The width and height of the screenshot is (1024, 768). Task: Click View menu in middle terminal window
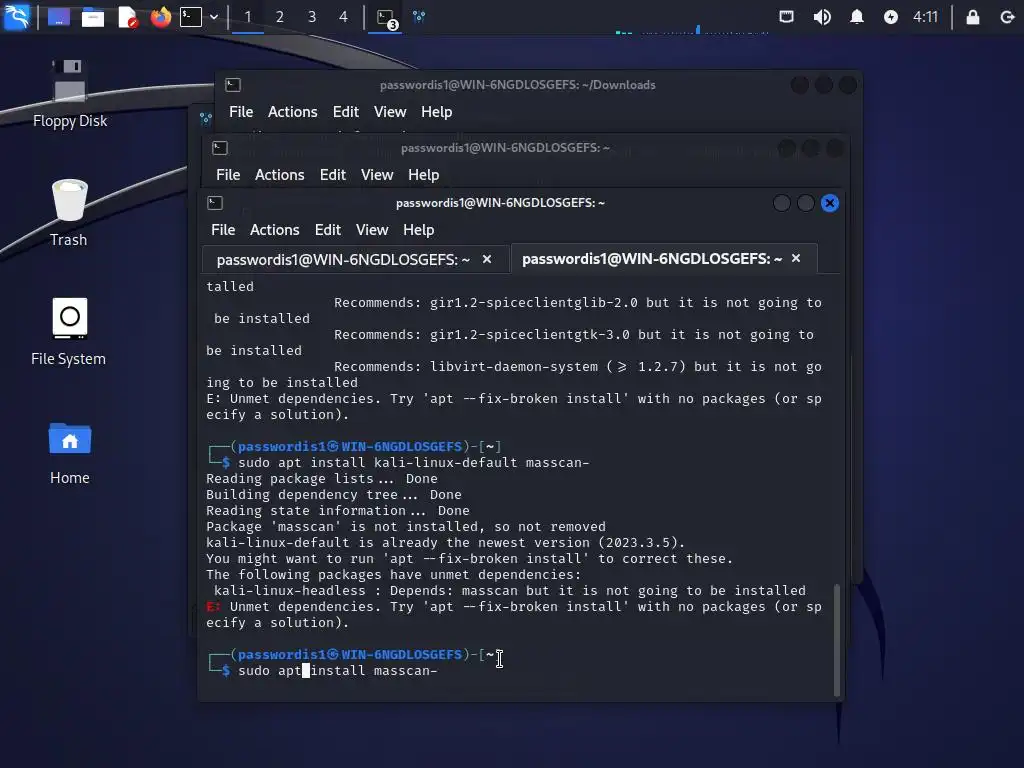377,175
